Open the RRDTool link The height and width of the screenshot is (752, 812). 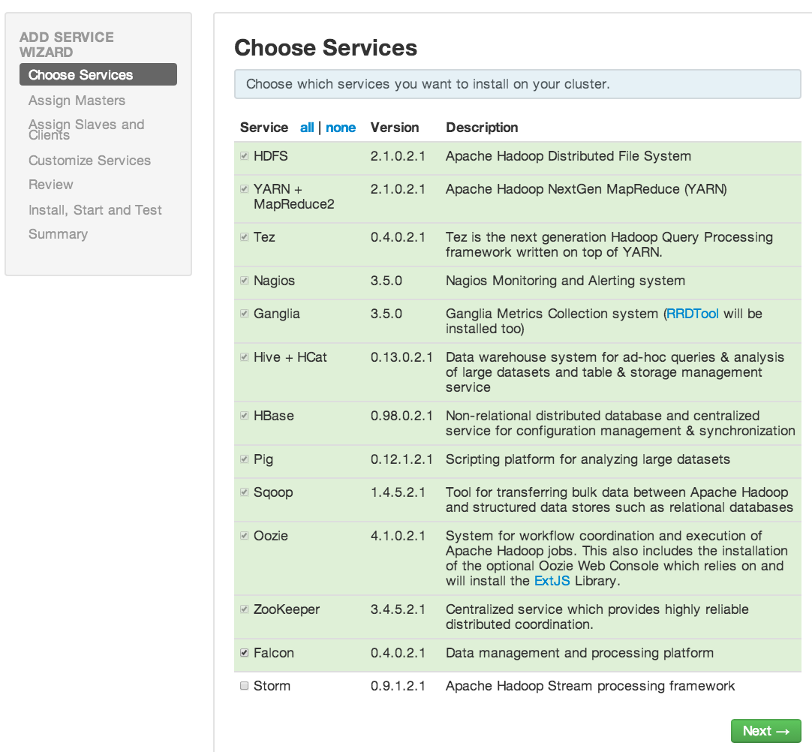click(692, 314)
